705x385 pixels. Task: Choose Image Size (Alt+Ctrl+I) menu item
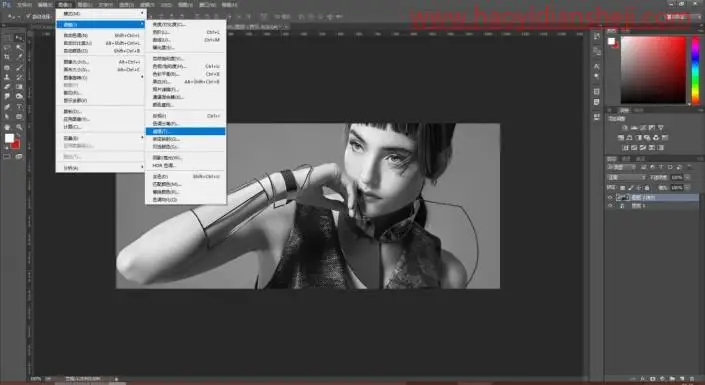pyautogui.click(x=100, y=62)
